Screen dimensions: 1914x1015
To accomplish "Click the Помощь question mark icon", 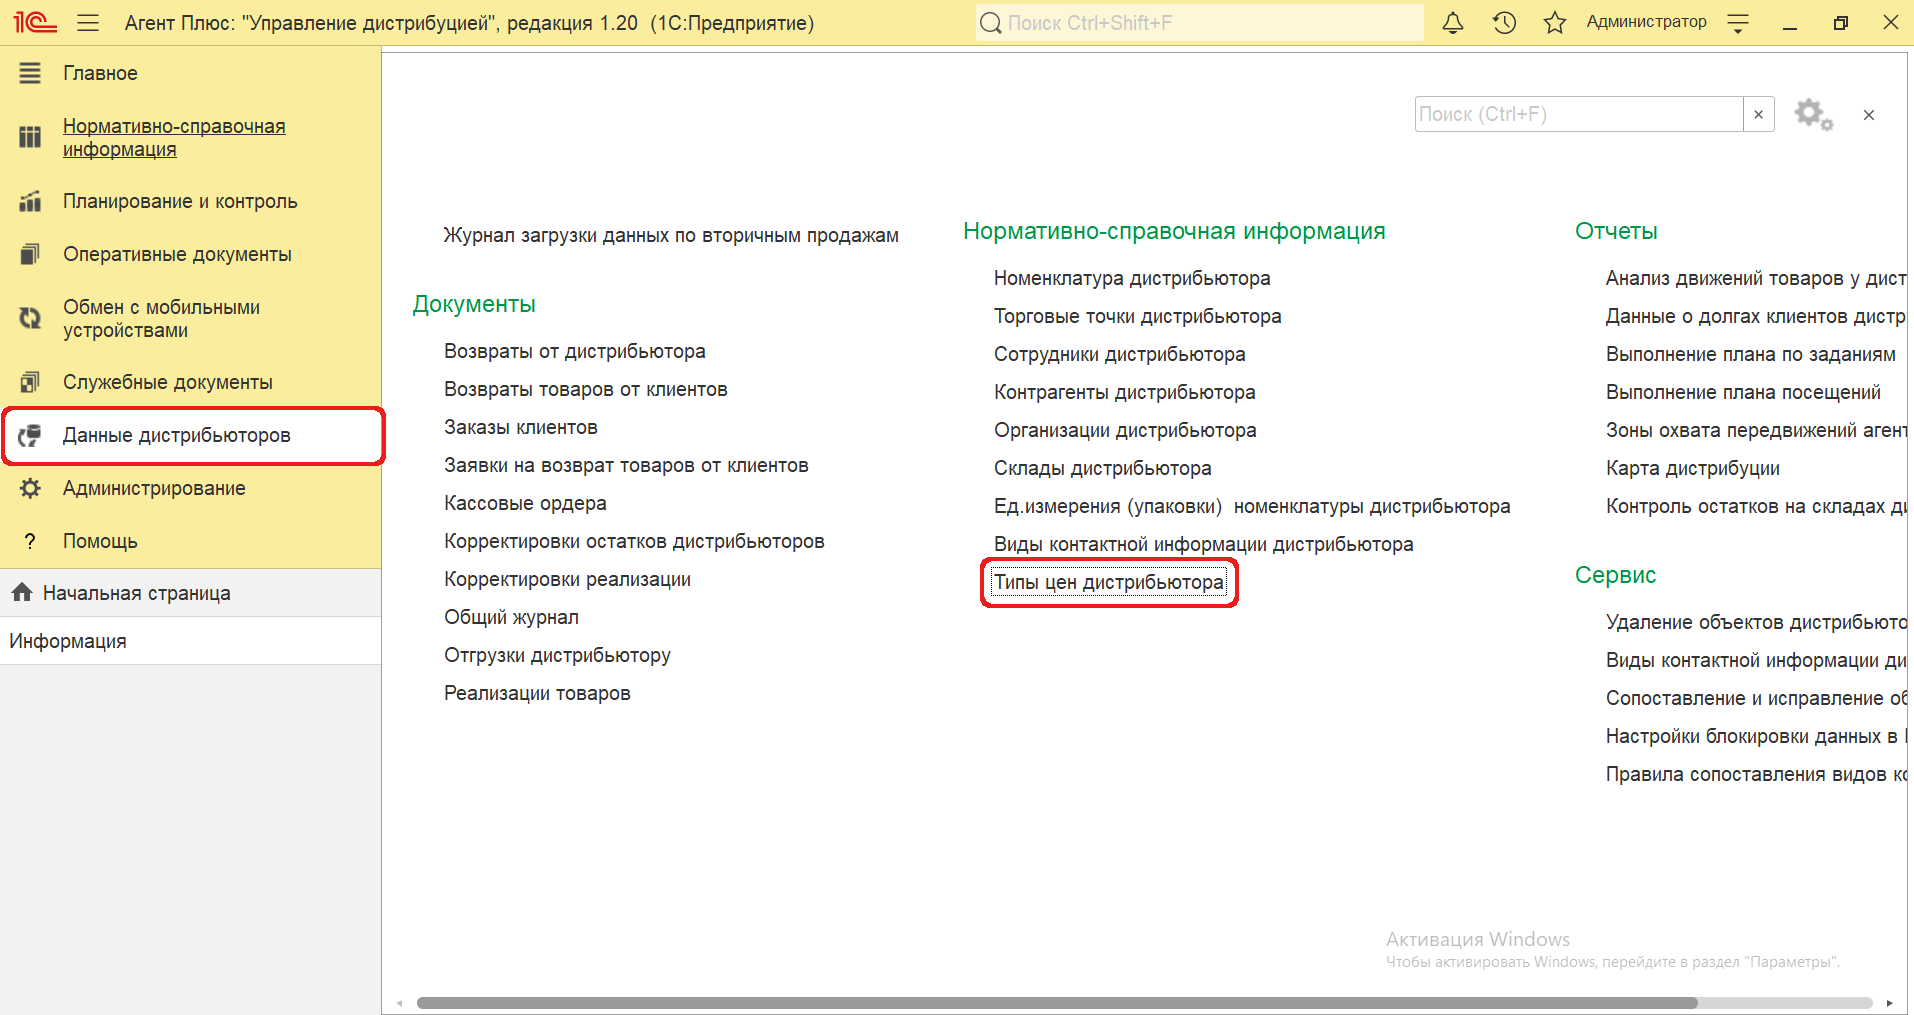I will coord(30,541).
